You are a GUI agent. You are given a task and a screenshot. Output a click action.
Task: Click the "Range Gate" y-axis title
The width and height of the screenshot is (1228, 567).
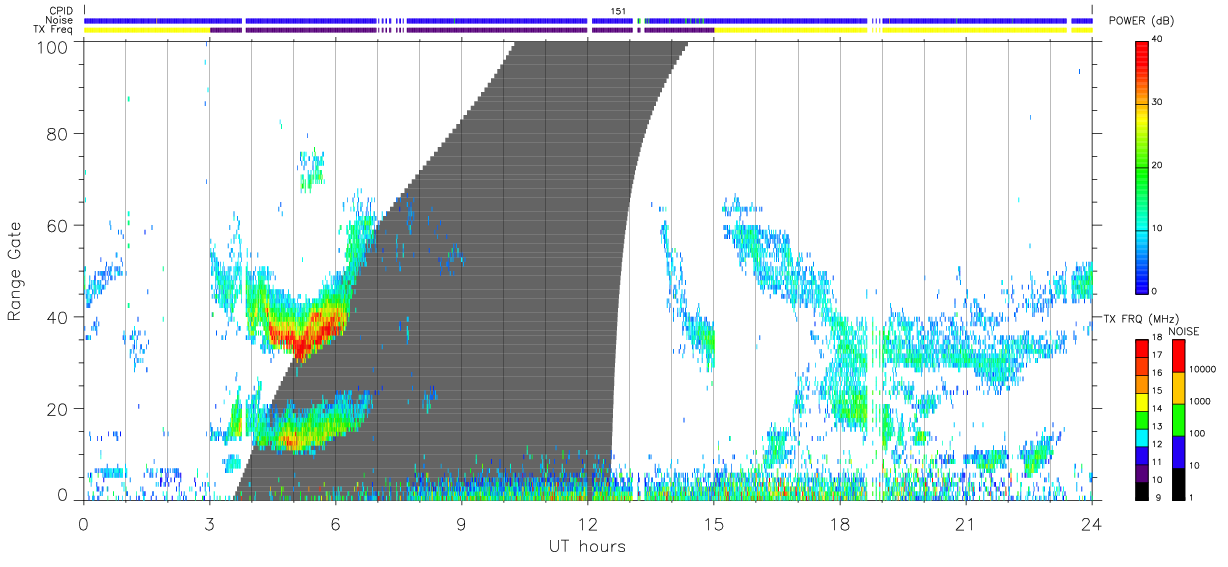[16, 270]
